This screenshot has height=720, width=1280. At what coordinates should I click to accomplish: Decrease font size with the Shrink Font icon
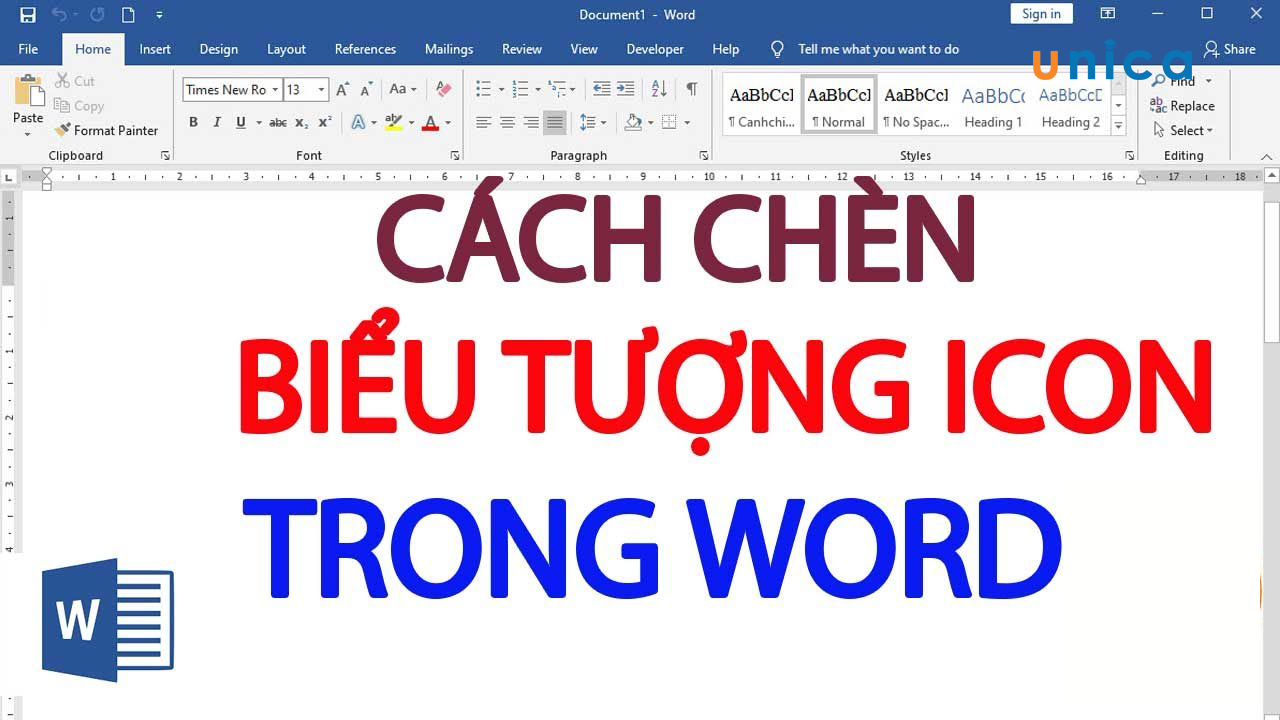(366, 90)
